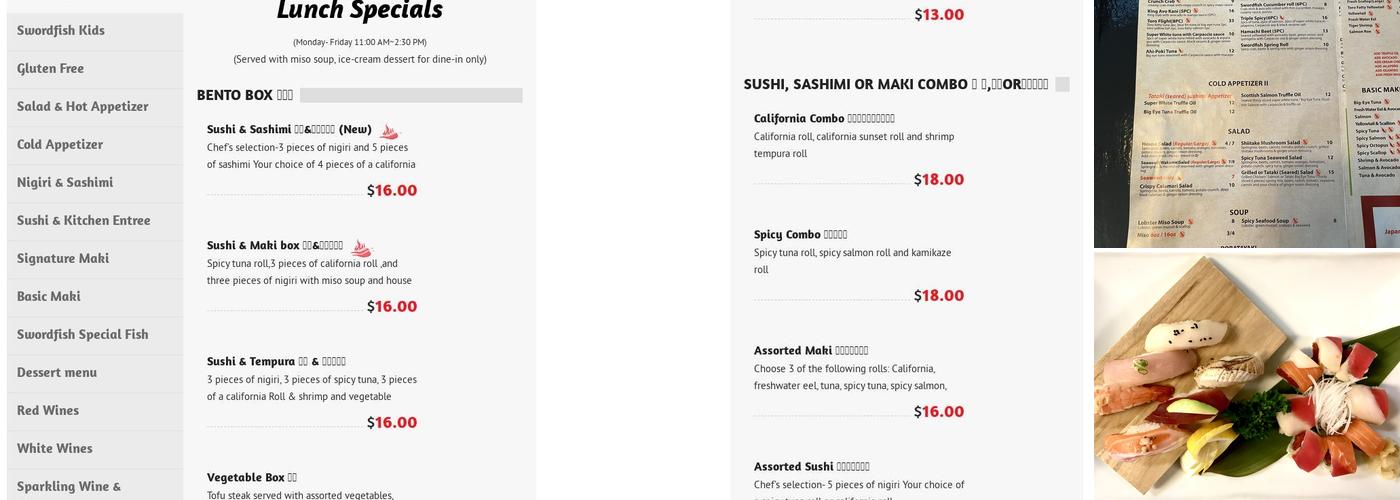Show the Red Wines list
This screenshot has height=500, width=1400.
coord(48,410)
